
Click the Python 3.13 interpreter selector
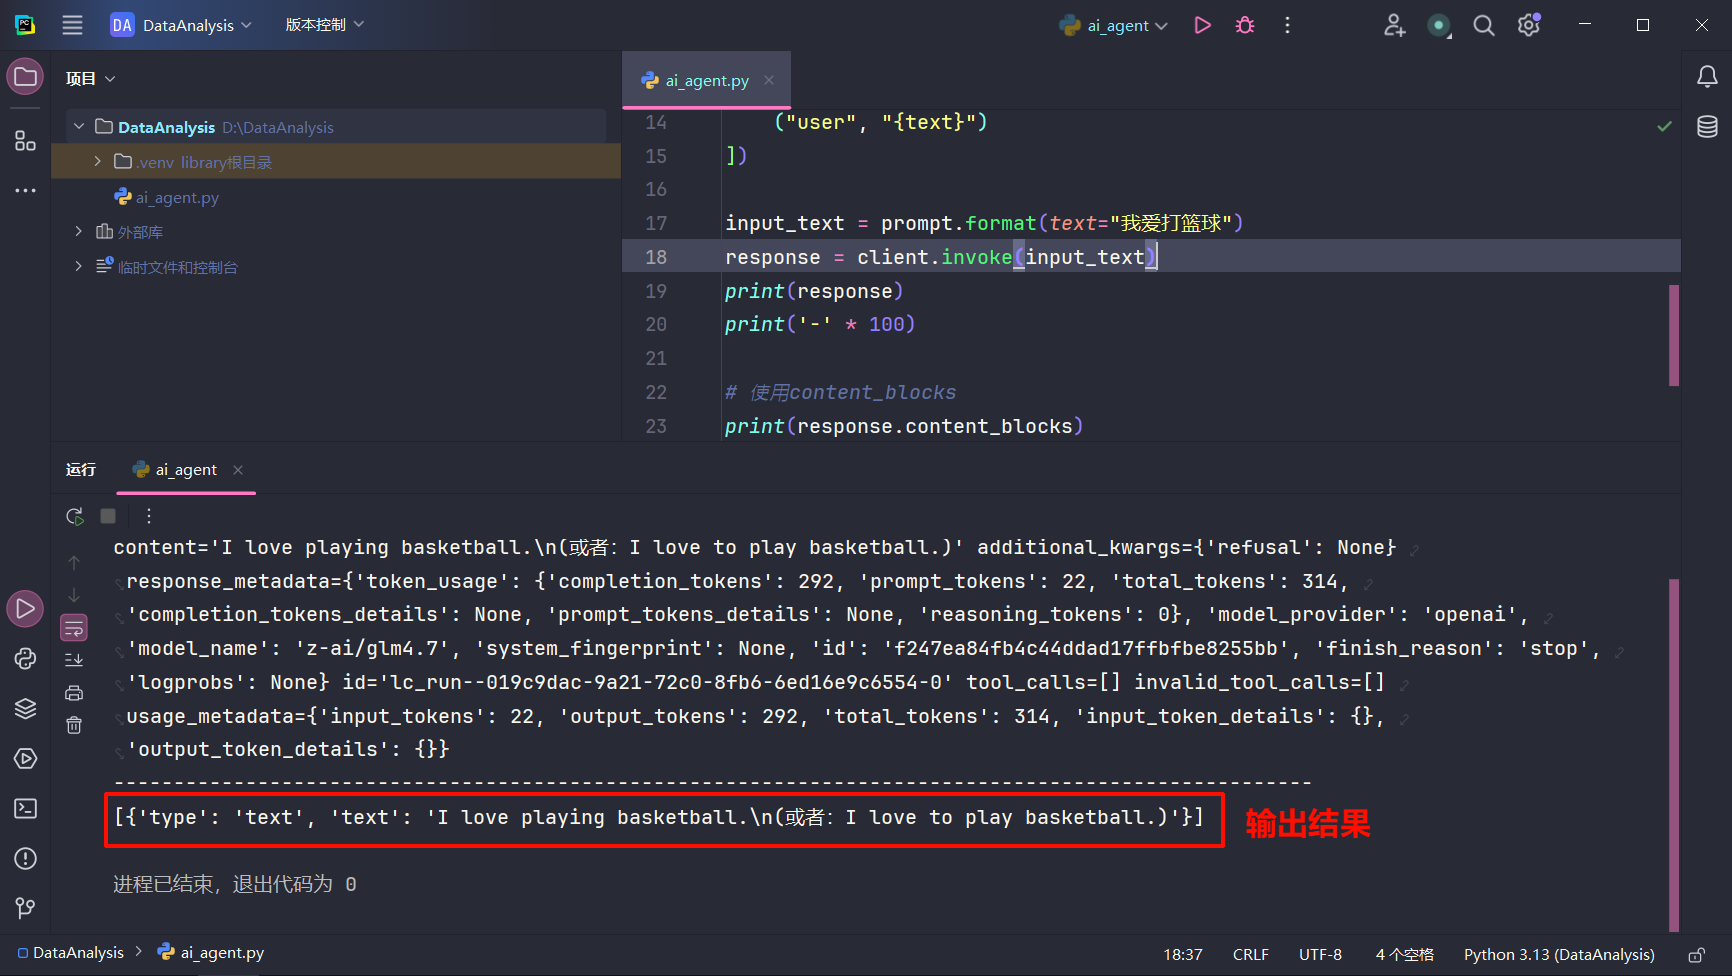[x=1558, y=955]
